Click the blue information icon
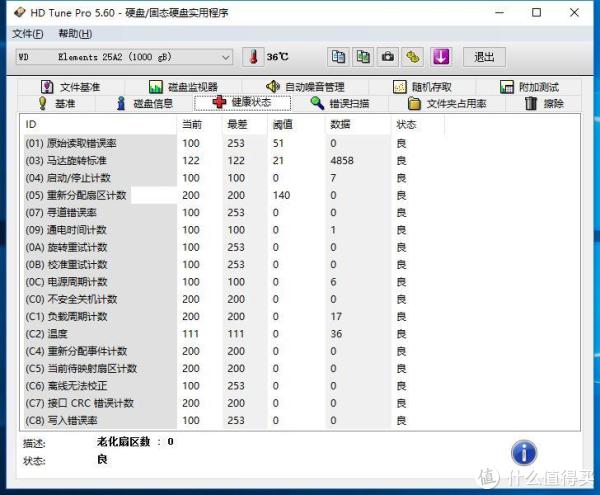 pyautogui.click(x=524, y=453)
